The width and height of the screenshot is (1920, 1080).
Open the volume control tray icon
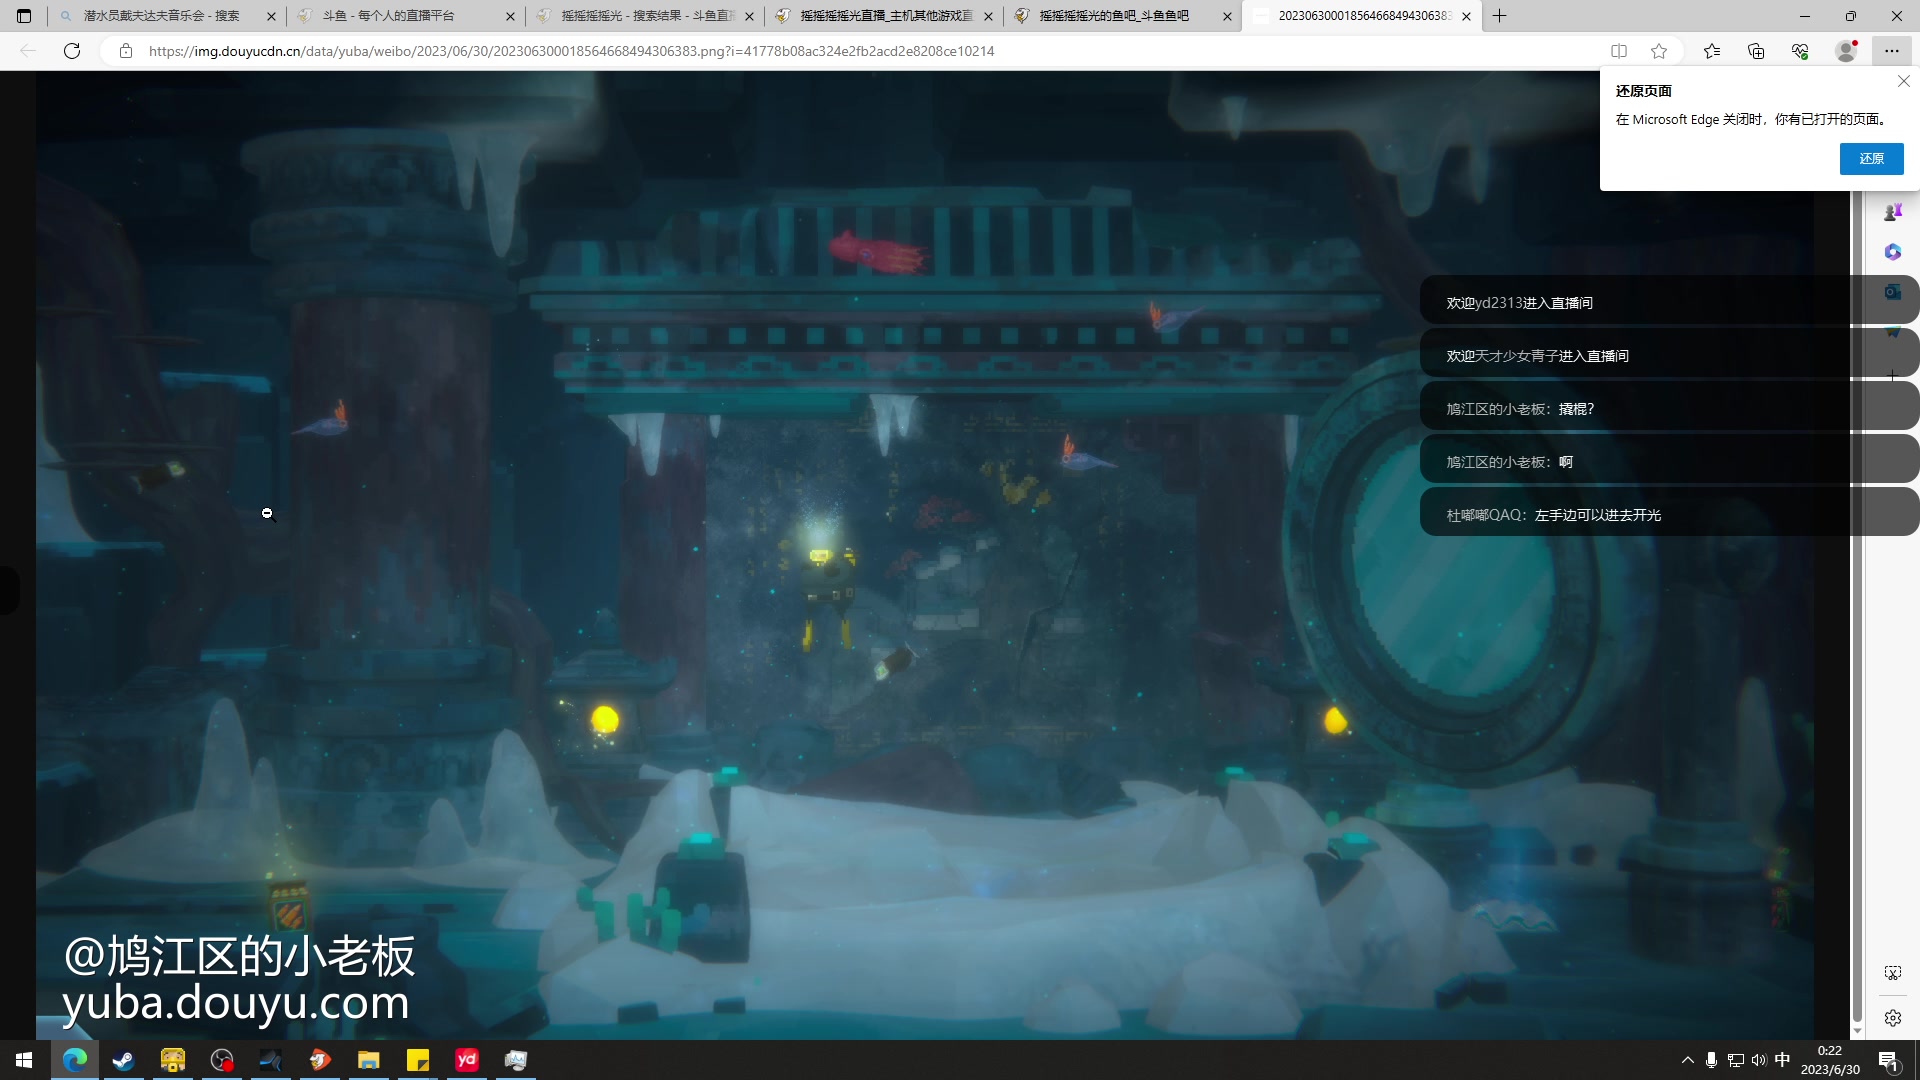point(1759,1060)
